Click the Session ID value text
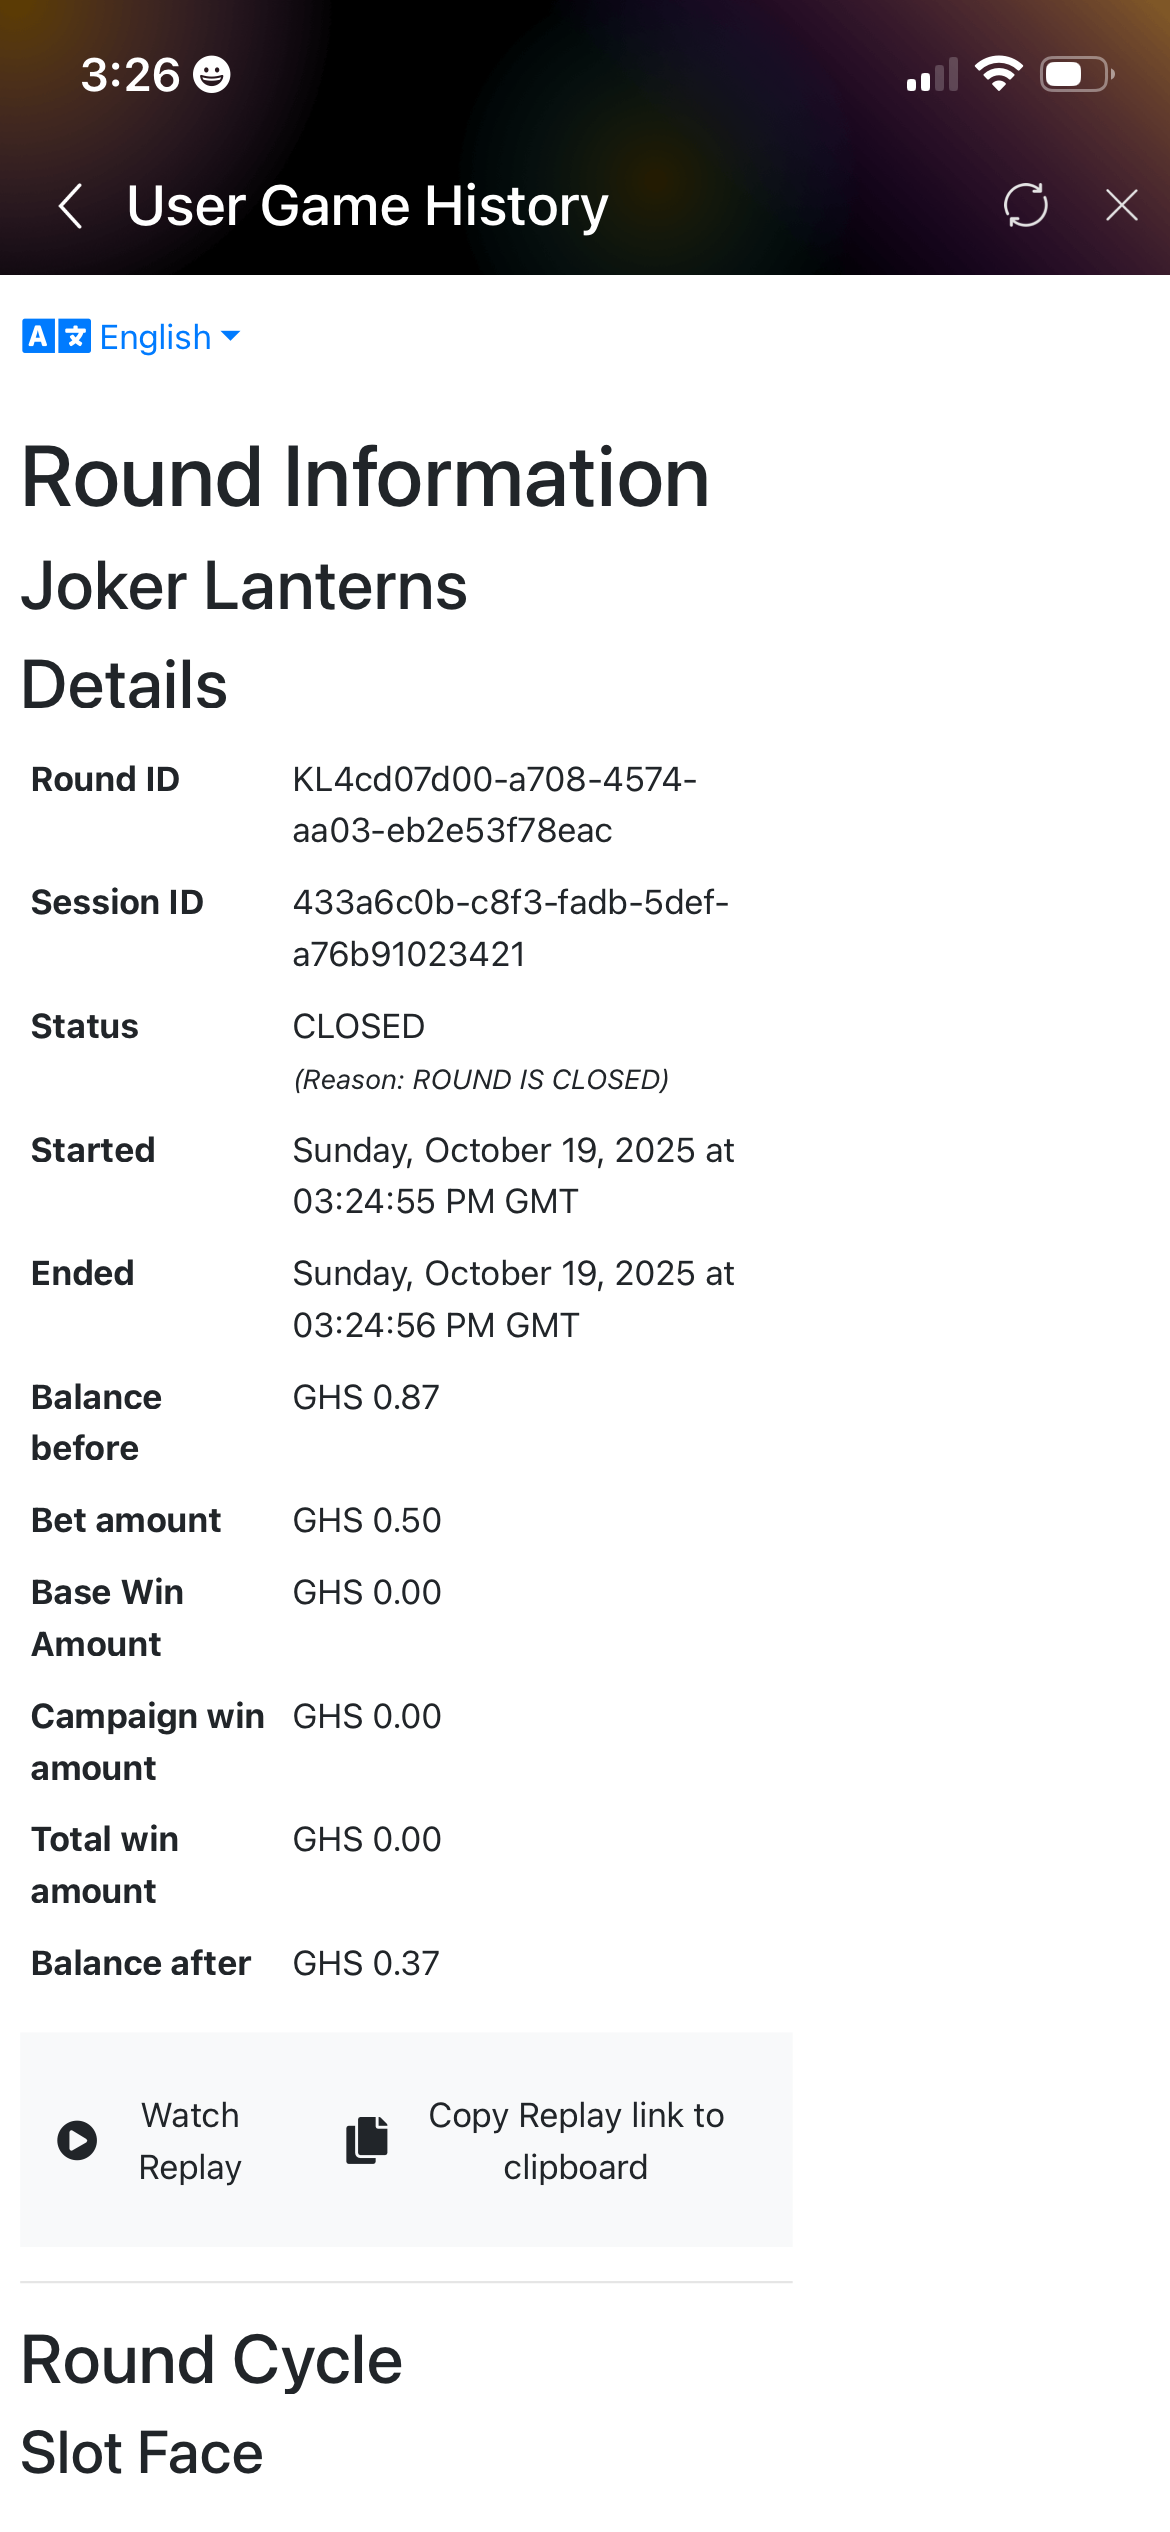The width and height of the screenshot is (1170, 2532). tap(510, 928)
